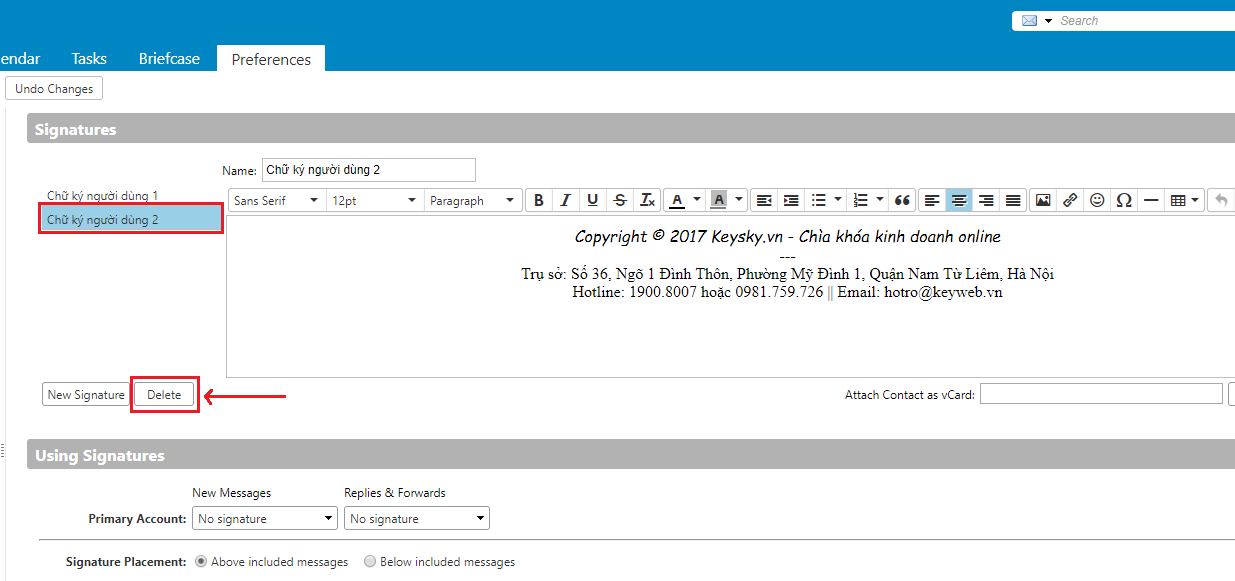The image size is (1235, 581).
Task: Apply strikethrough formatting
Action: 620,200
